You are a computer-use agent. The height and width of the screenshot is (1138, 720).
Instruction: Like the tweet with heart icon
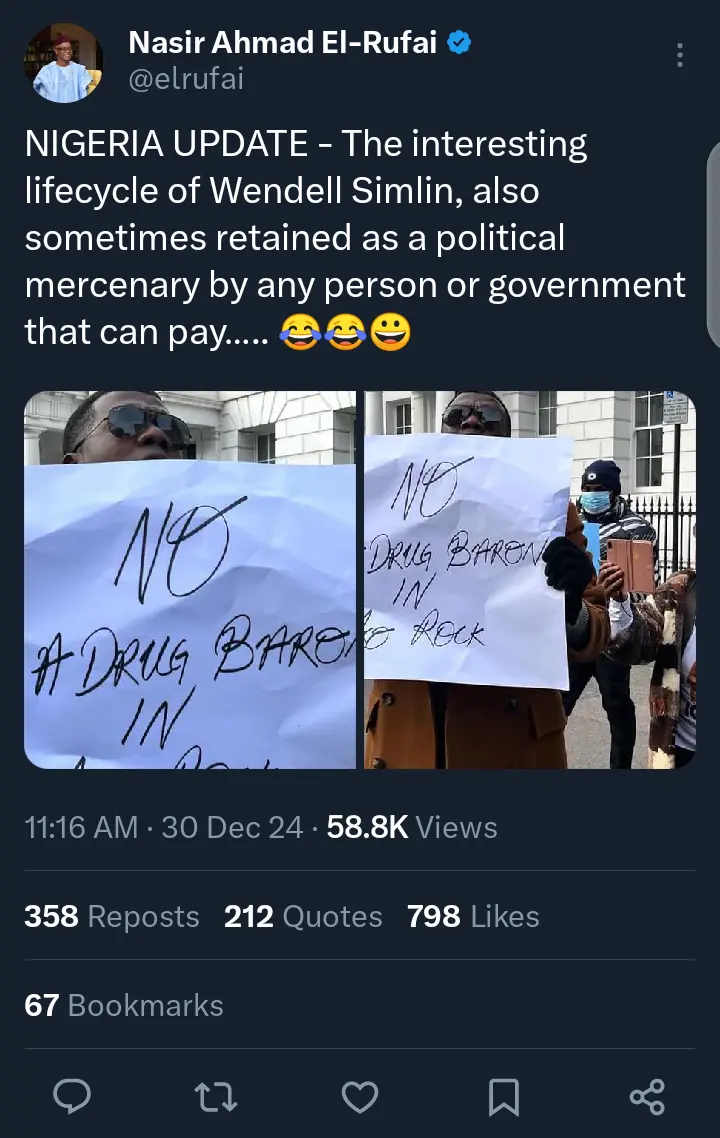[x=360, y=1097]
